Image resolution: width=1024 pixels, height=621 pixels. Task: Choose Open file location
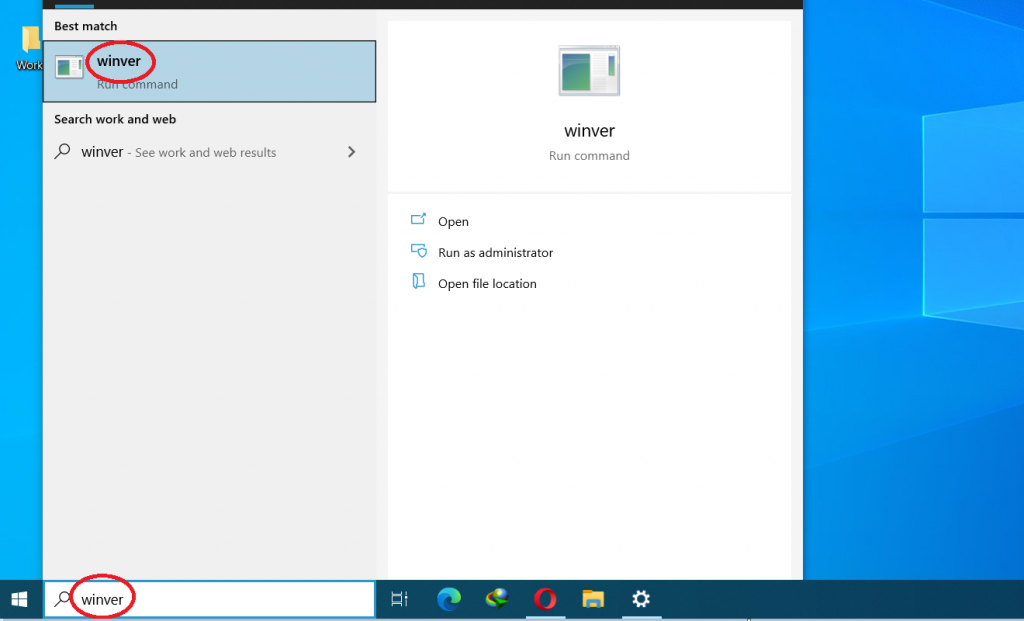(487, 284)
